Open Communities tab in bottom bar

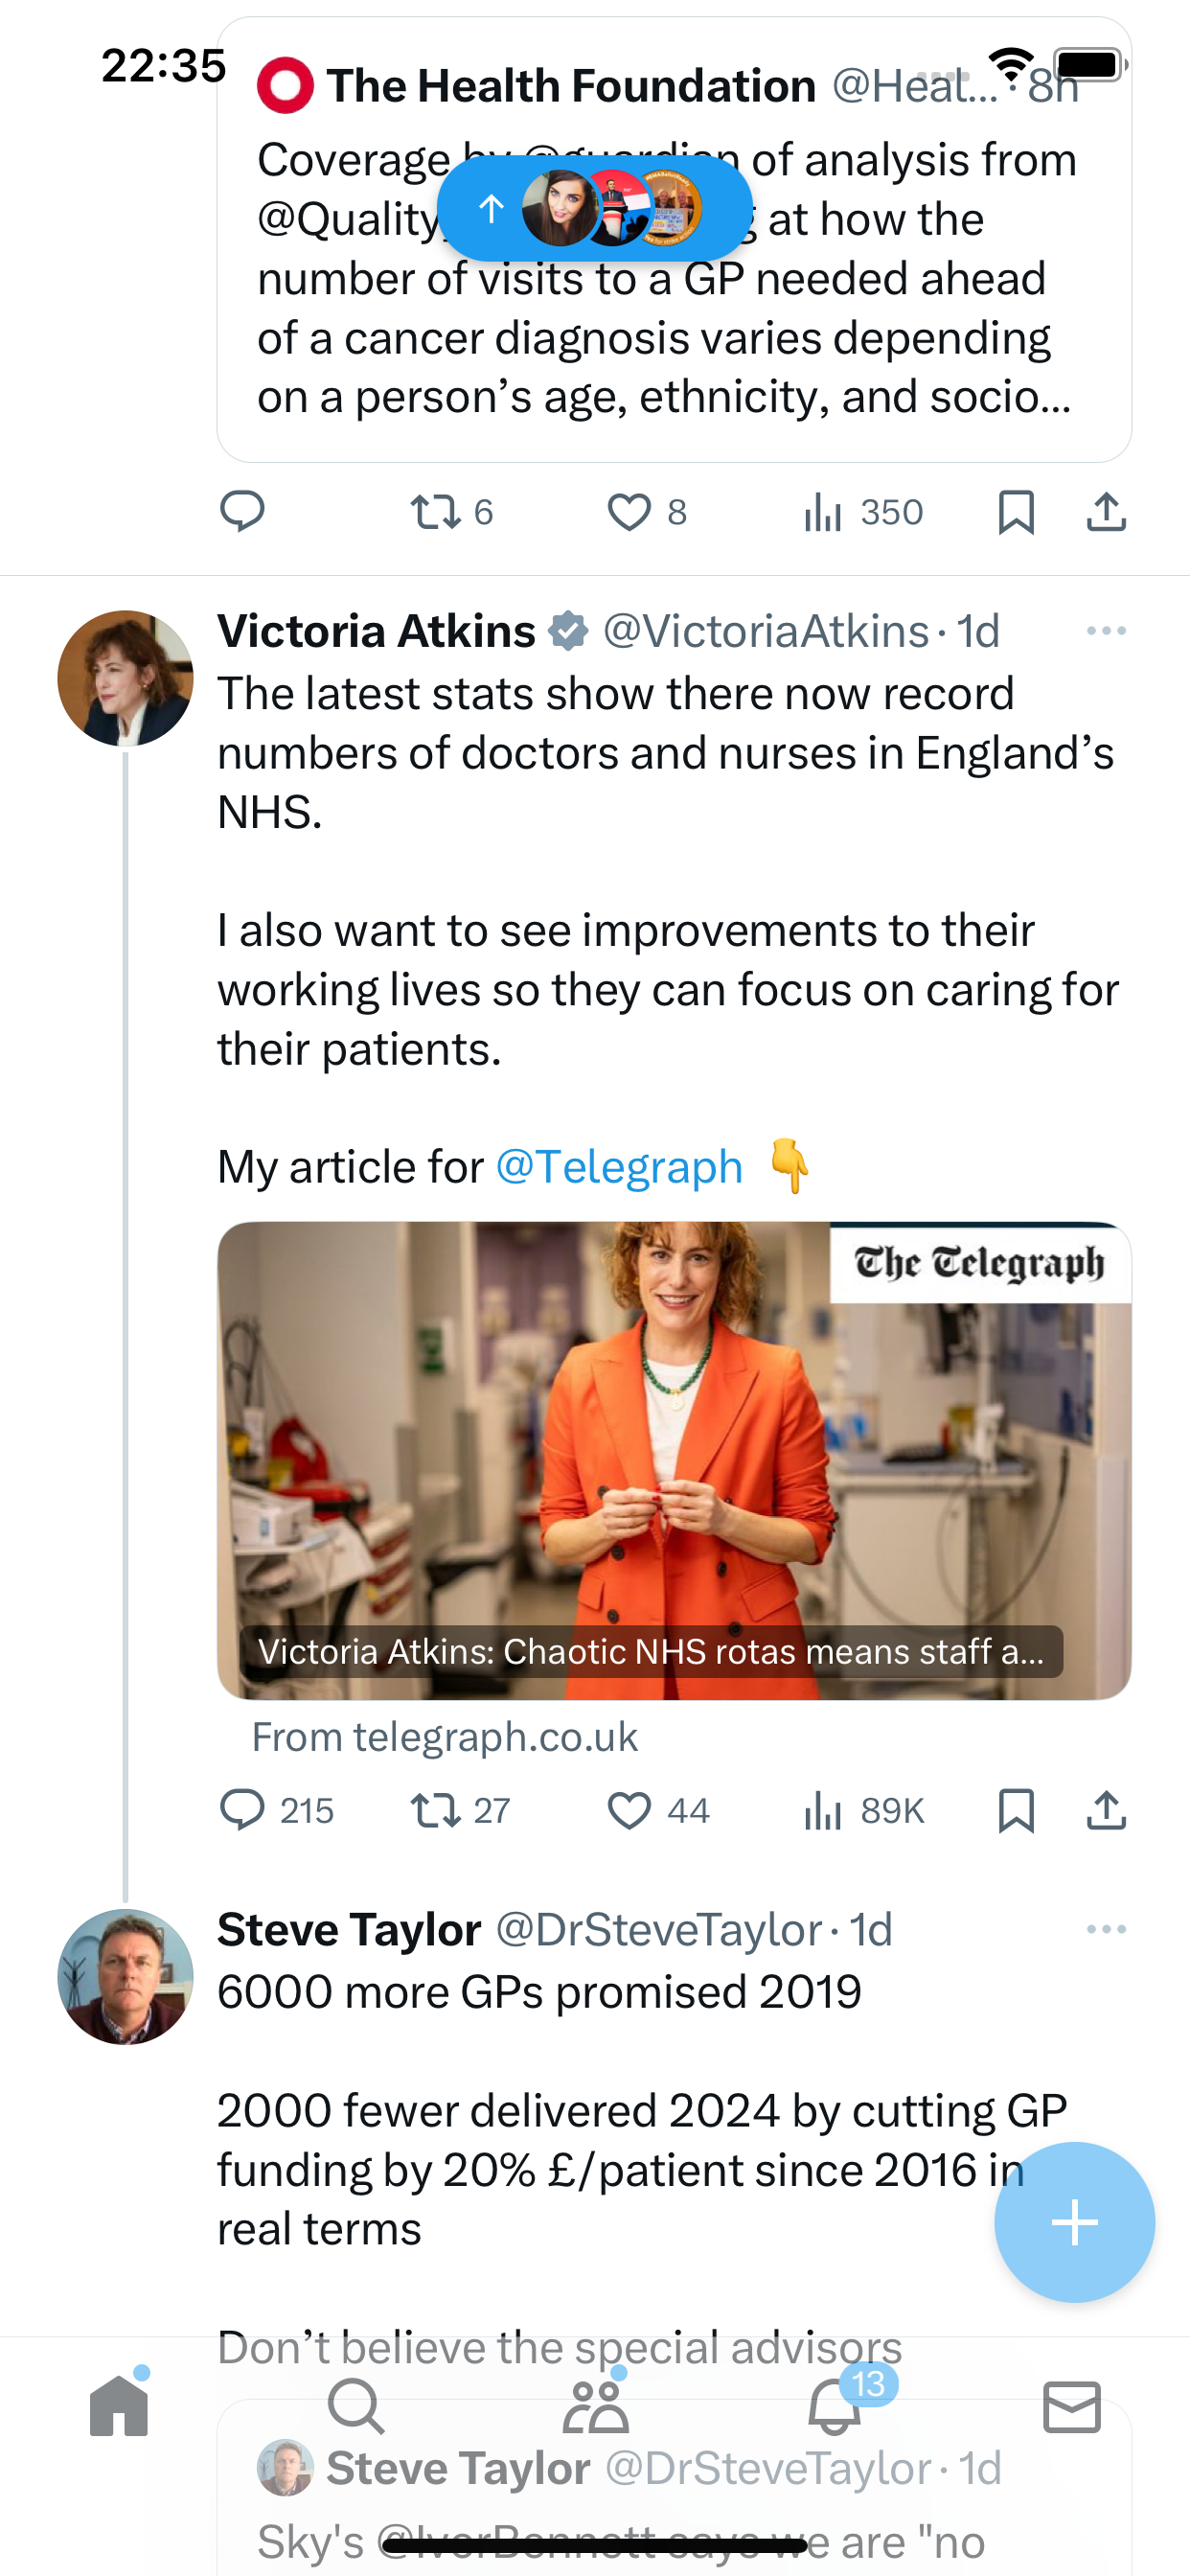[x=595, y=2404]
